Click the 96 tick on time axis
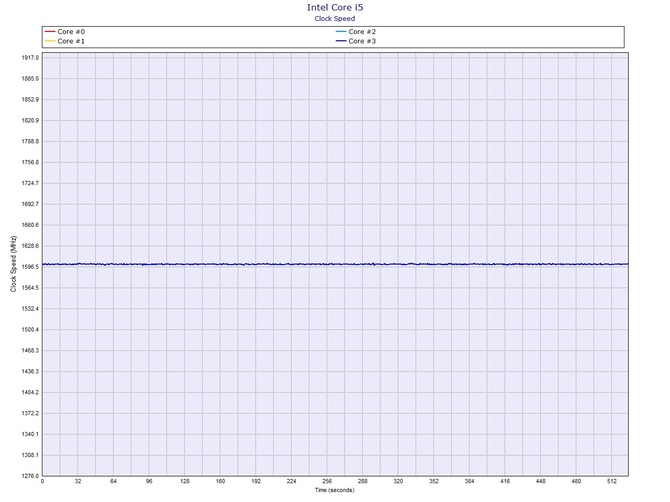 [149, 481]
